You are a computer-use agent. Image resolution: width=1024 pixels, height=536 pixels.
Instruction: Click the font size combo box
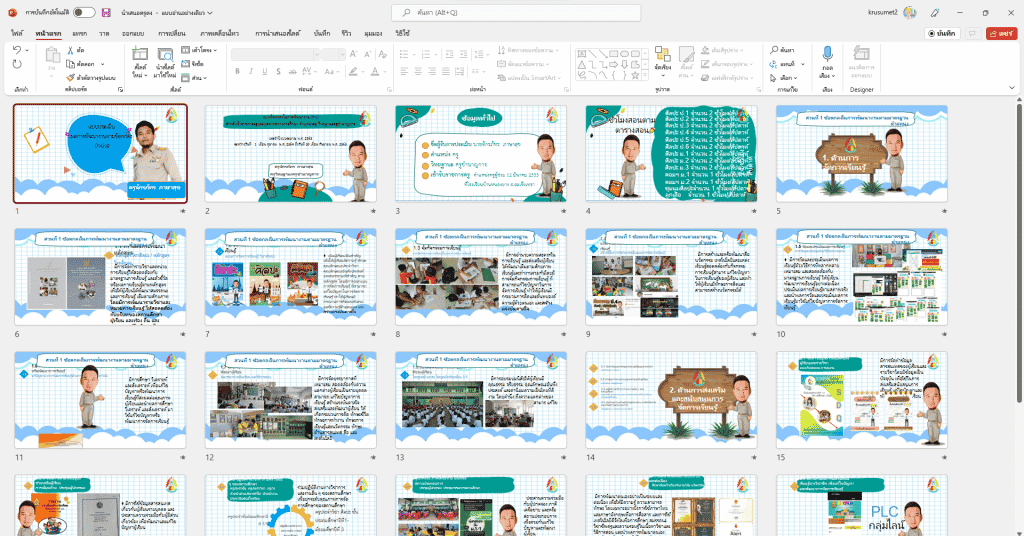[333, 54]
